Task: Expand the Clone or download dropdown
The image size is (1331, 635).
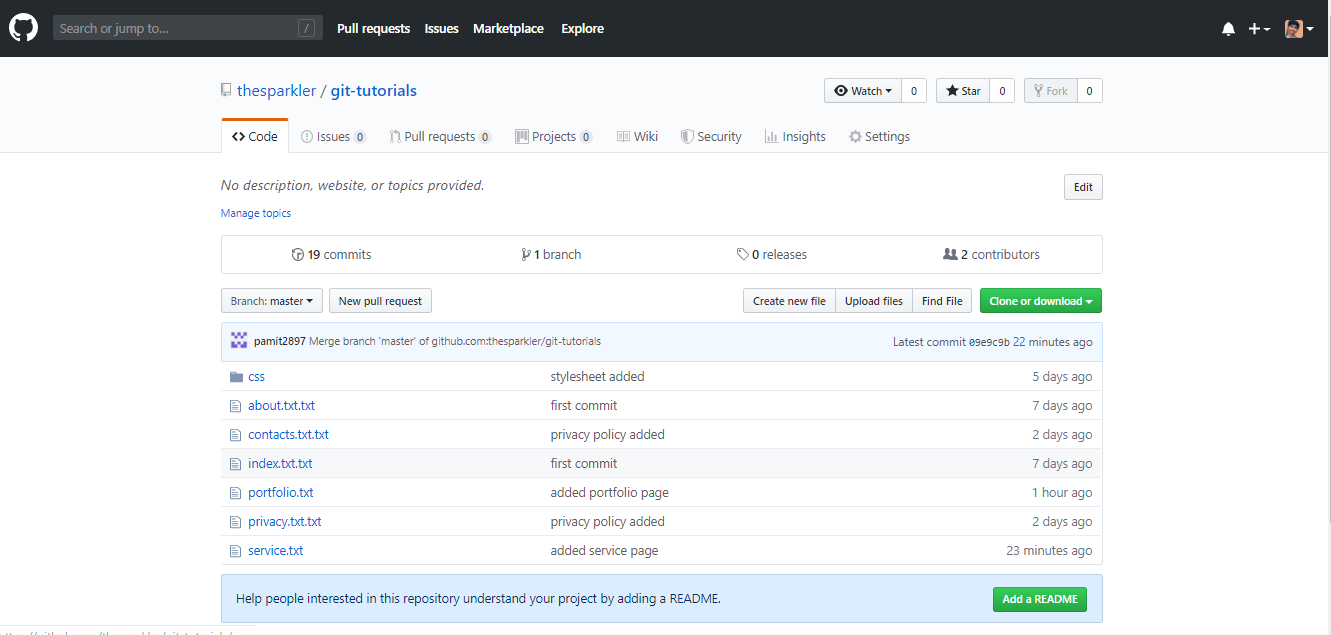Action: point(1041,301)
